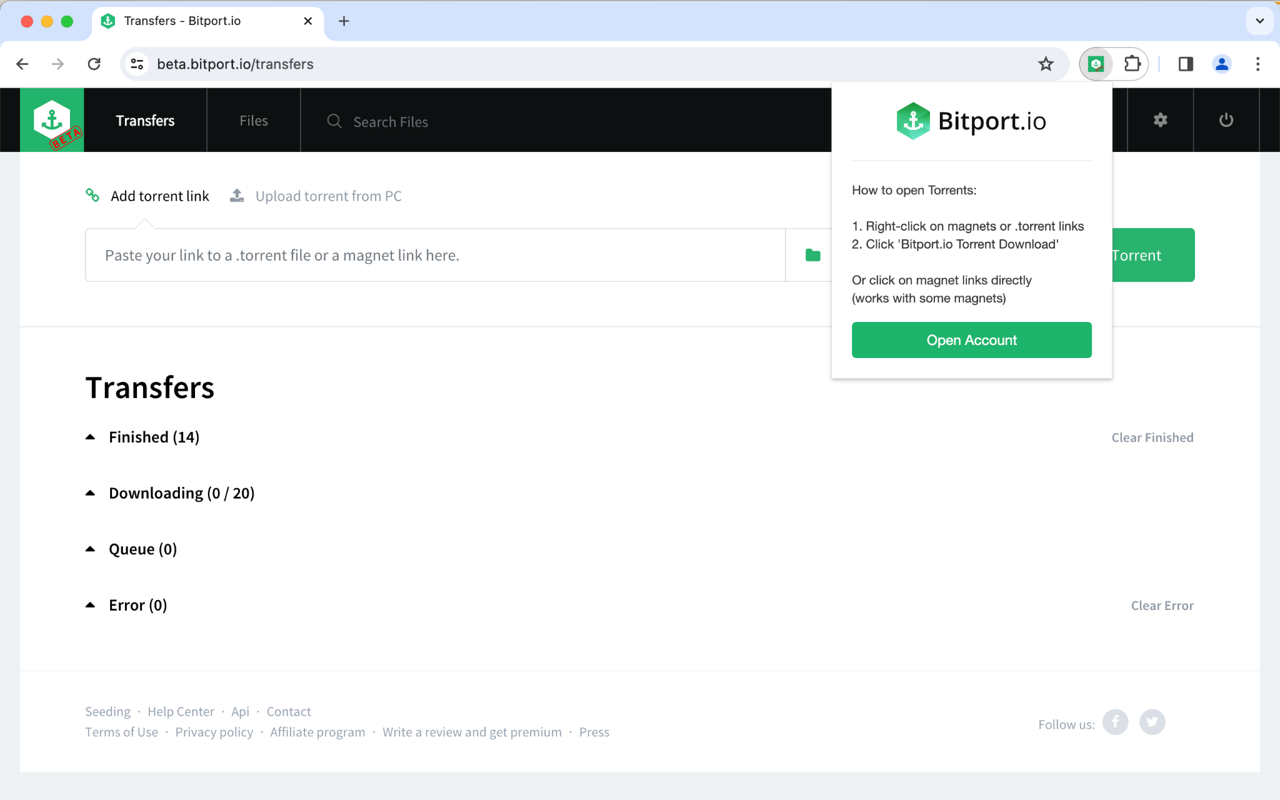Switch to the Files tab

(253, 120)
